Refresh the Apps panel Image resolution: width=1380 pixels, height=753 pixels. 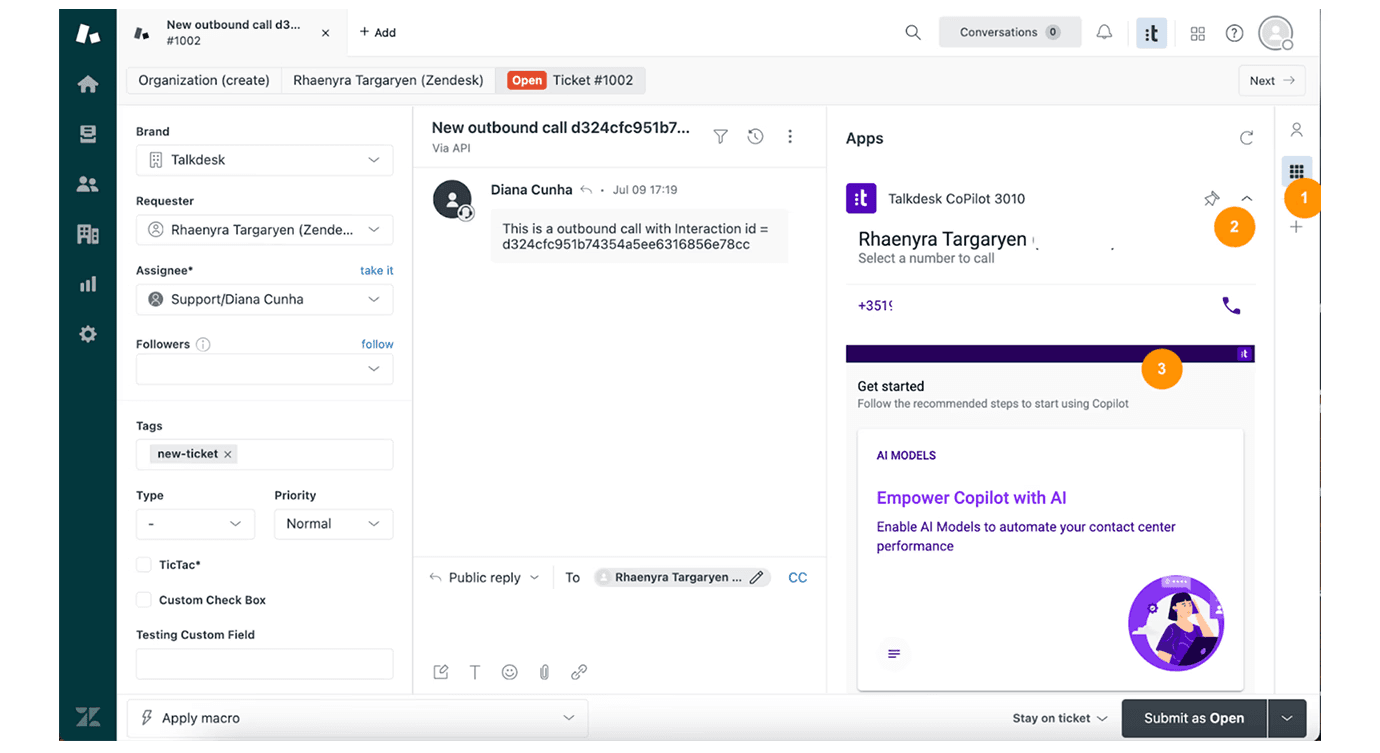[1246, 138]
